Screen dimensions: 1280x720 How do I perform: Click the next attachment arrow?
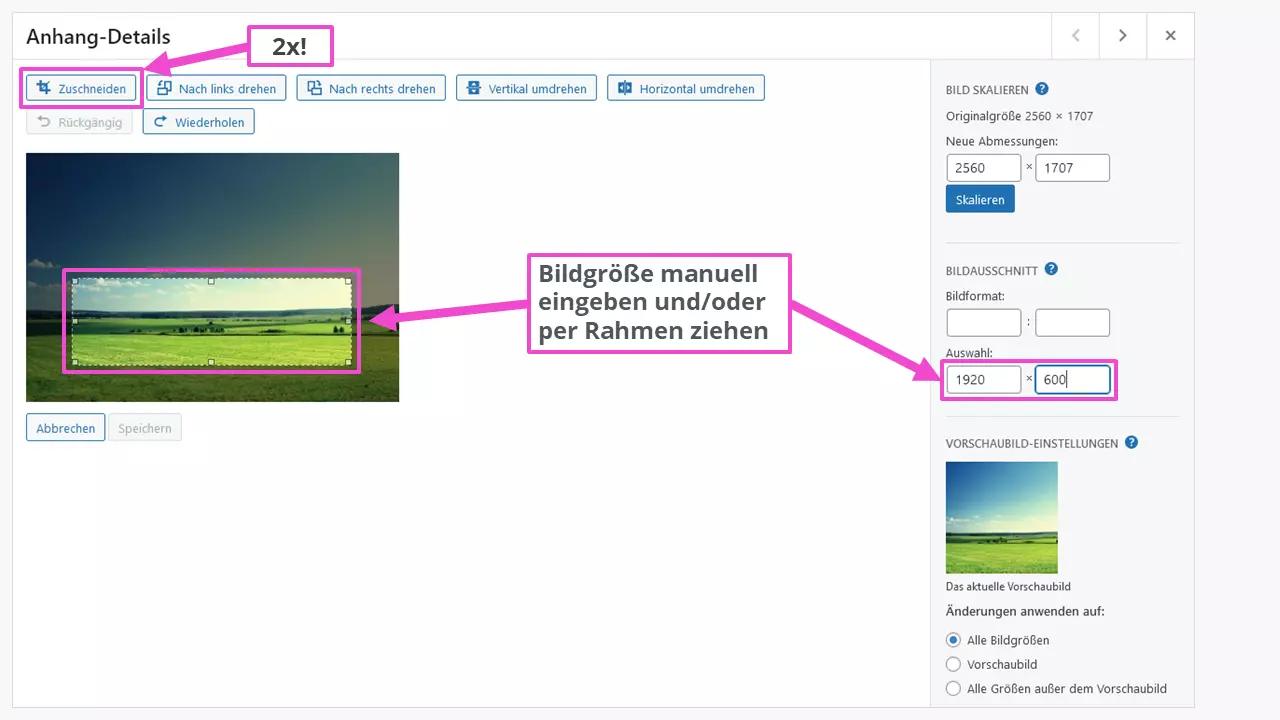tap(1122, 34)
